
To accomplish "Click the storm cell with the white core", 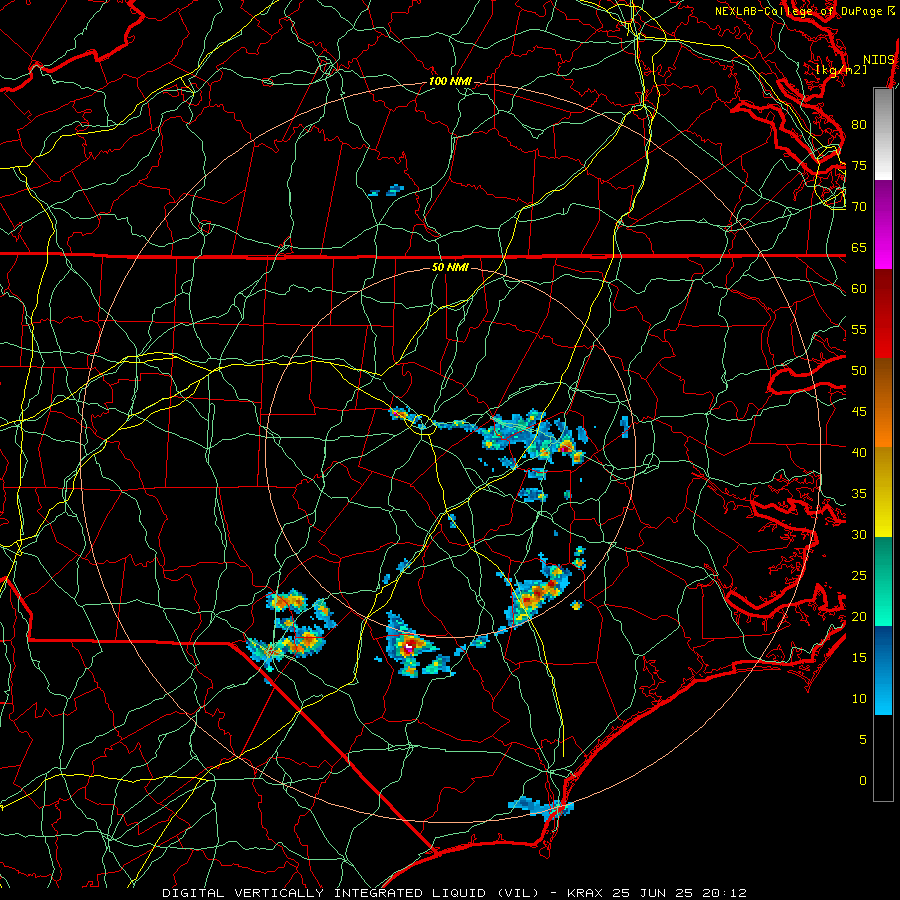I will [x=409, y=646].
